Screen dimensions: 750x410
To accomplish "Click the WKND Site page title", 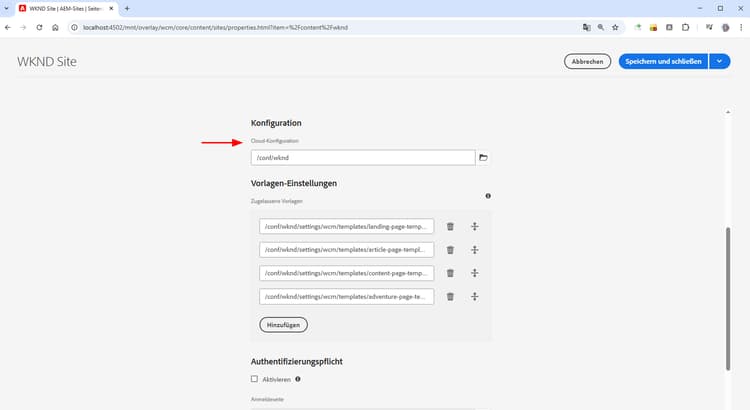I will click(47, 62).
